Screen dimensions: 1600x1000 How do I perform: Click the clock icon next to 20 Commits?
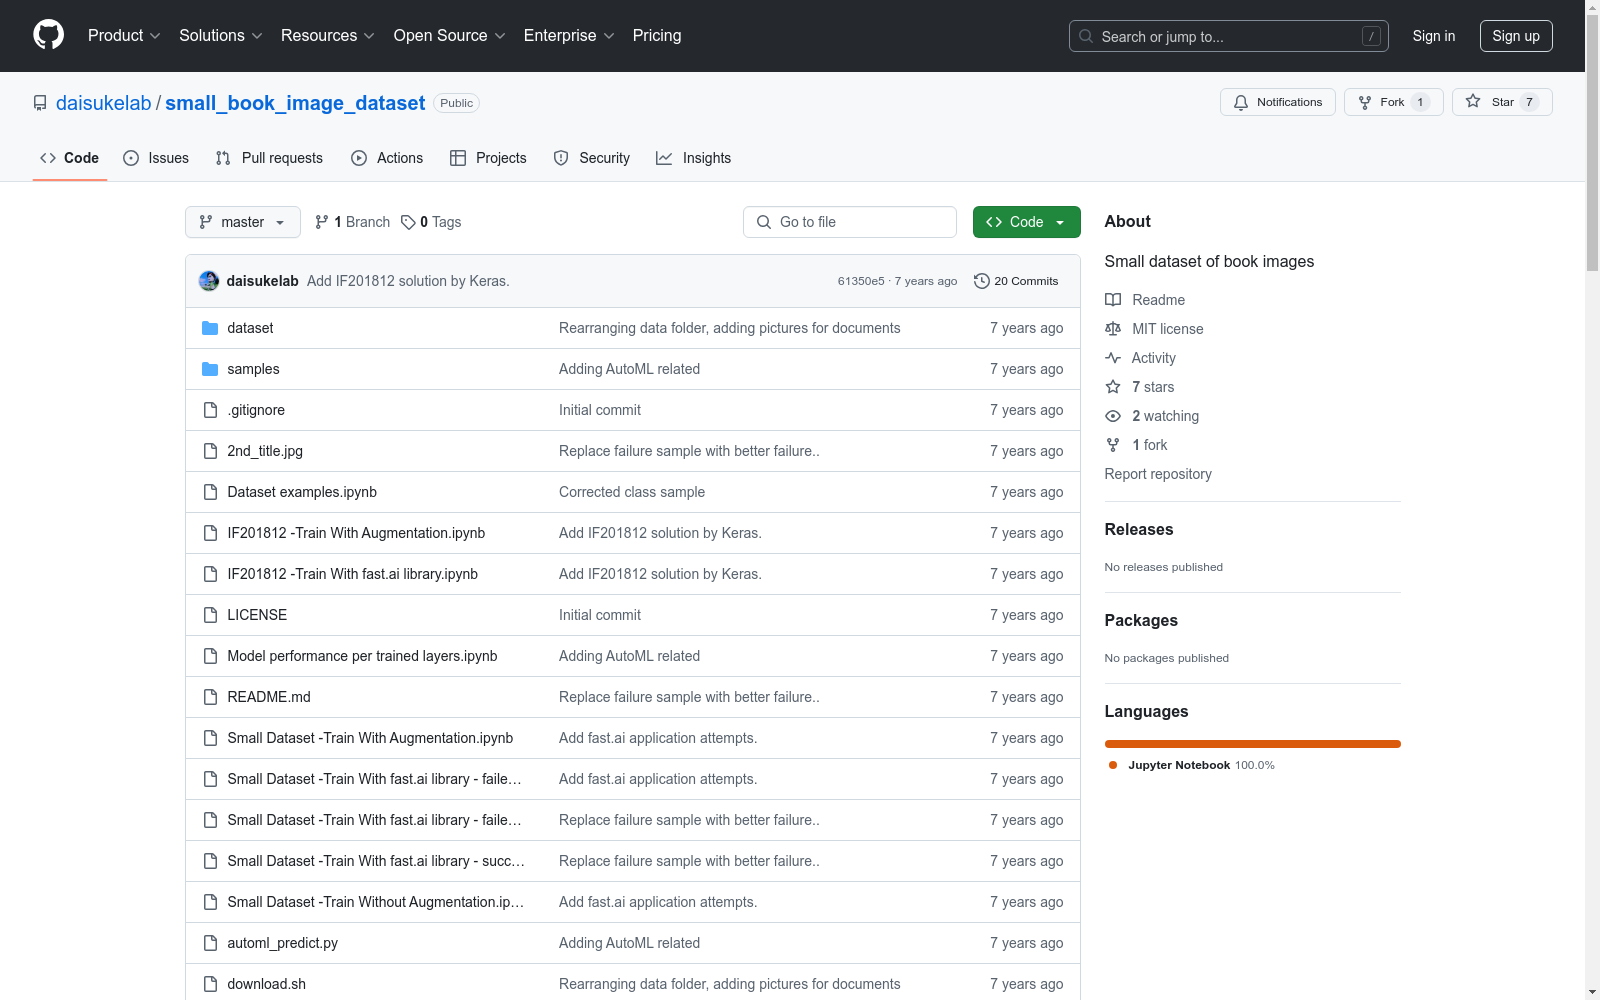click(982, 281)
